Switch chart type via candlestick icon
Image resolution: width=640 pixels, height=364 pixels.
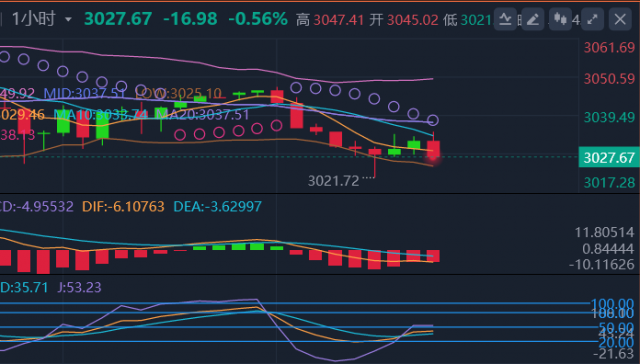coord(560,19)
